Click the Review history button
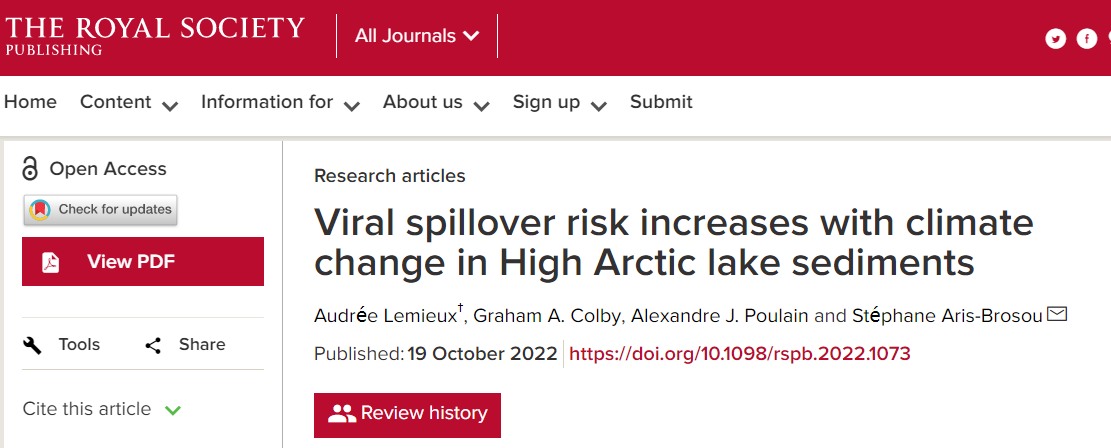This screenshot has width=1111, height=448. tap(407, 415)
